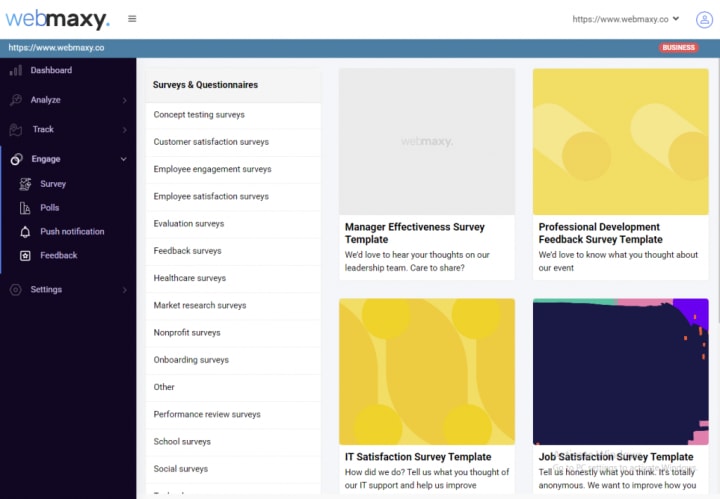Open Feedback under Engage
The width and height of the screenshot is (720, 499).
58,255
